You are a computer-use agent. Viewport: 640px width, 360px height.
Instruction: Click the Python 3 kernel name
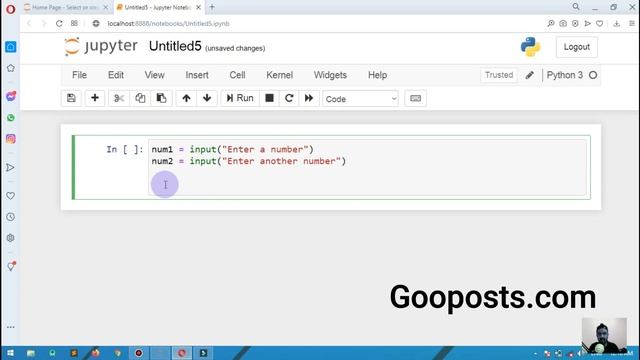tap(564, 75)
